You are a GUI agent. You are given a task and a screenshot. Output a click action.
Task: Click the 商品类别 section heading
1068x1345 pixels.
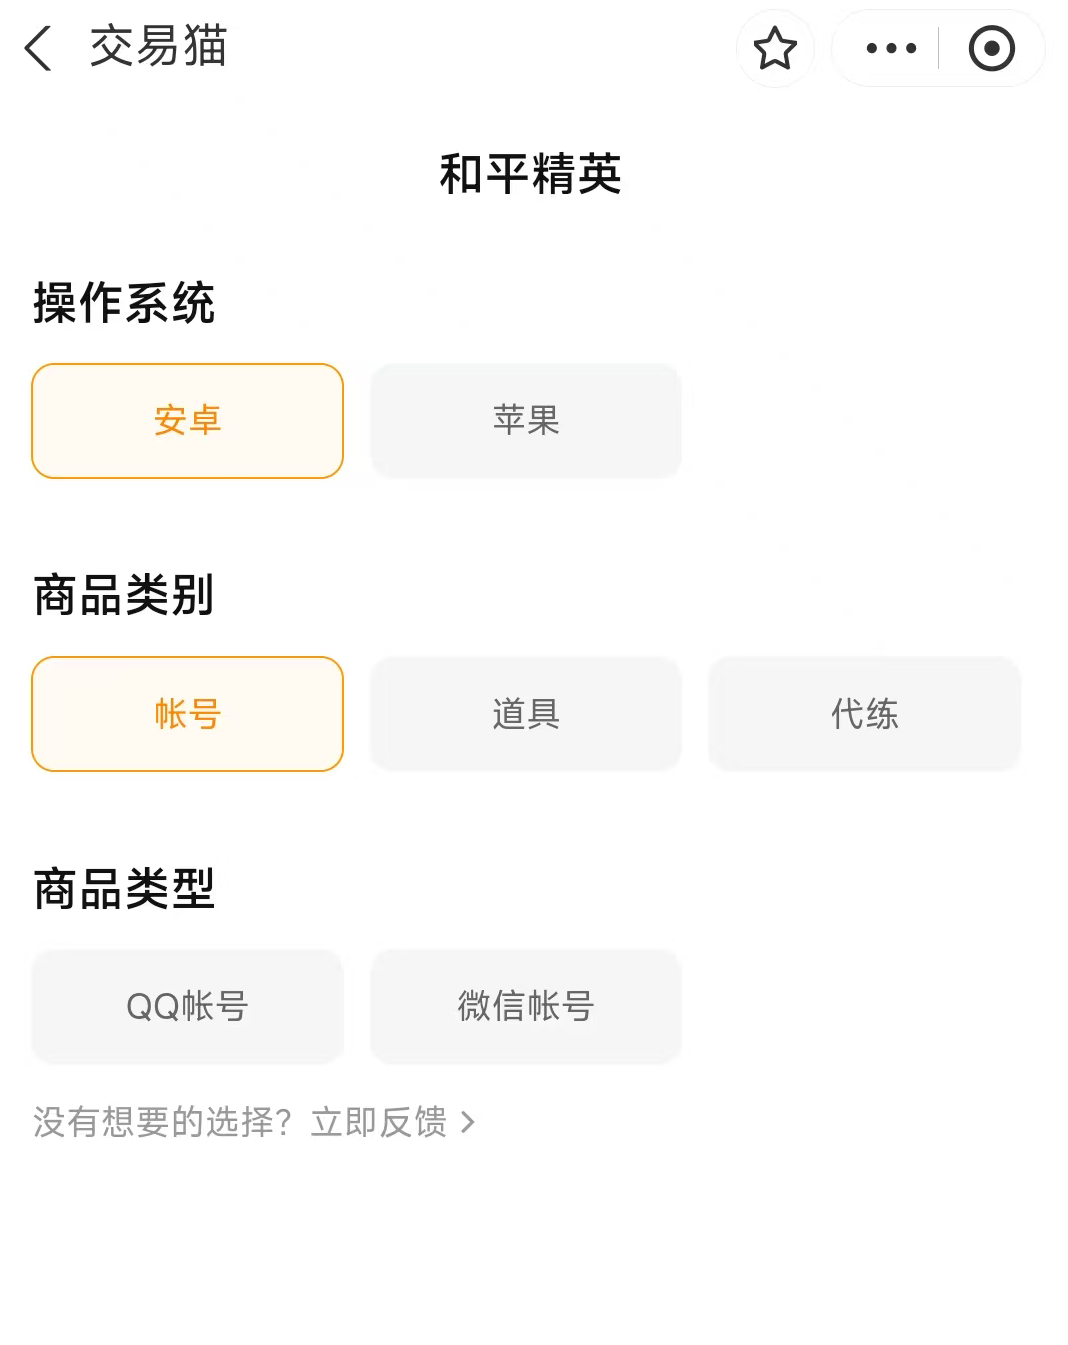coord(124,596)
